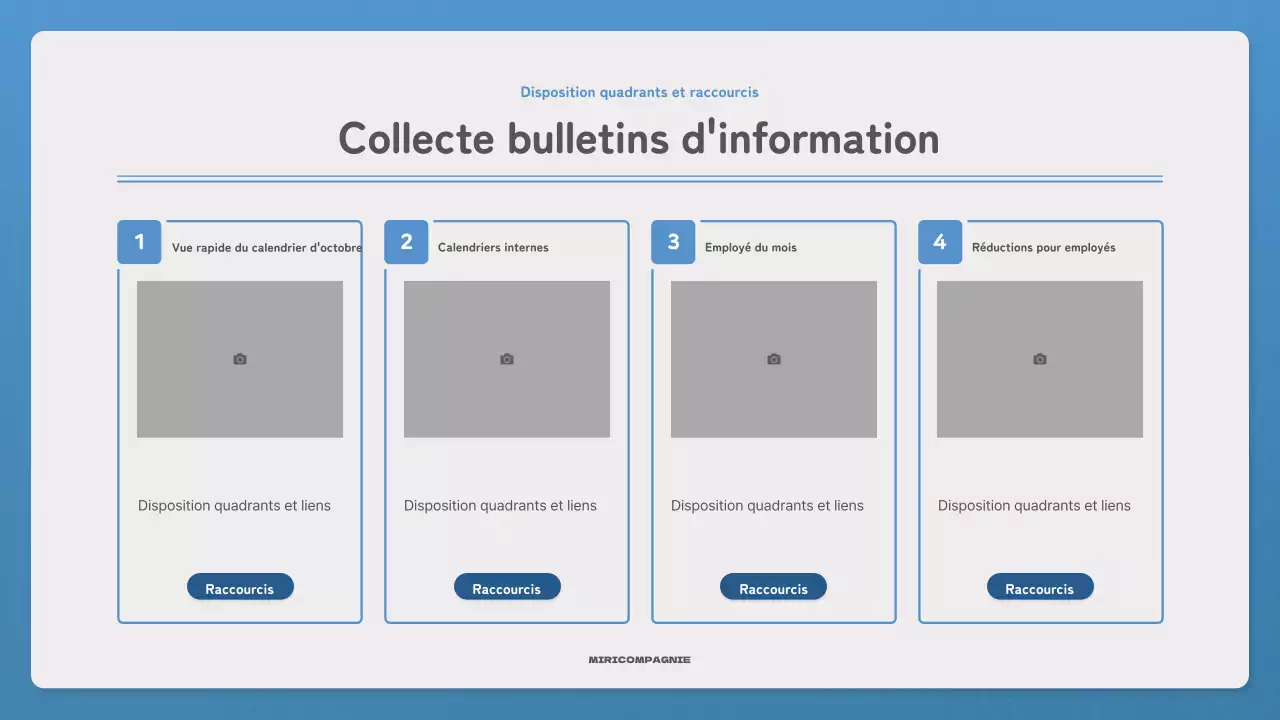1280x720 pixels.
Task: Select the number 4 badge
Action: 939,241
